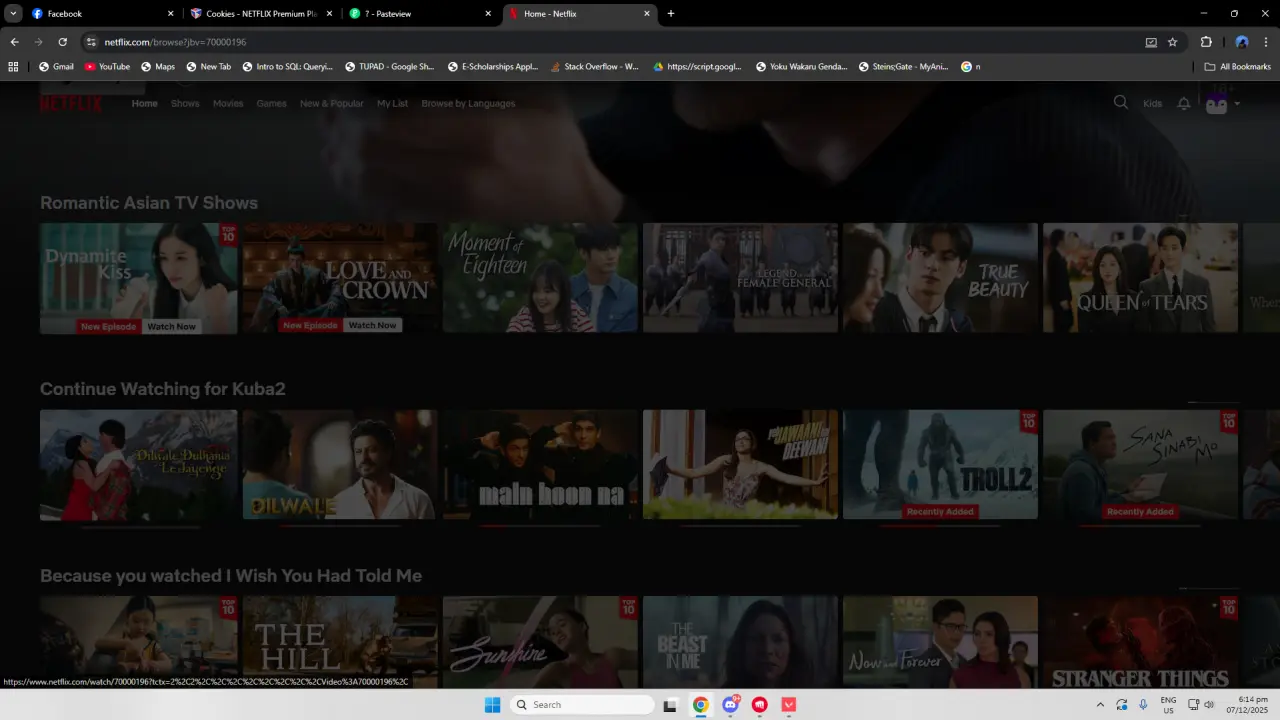Open the Stack Overflow bookmark
This screenshot has width=1280, height=720.
point(595,67)
